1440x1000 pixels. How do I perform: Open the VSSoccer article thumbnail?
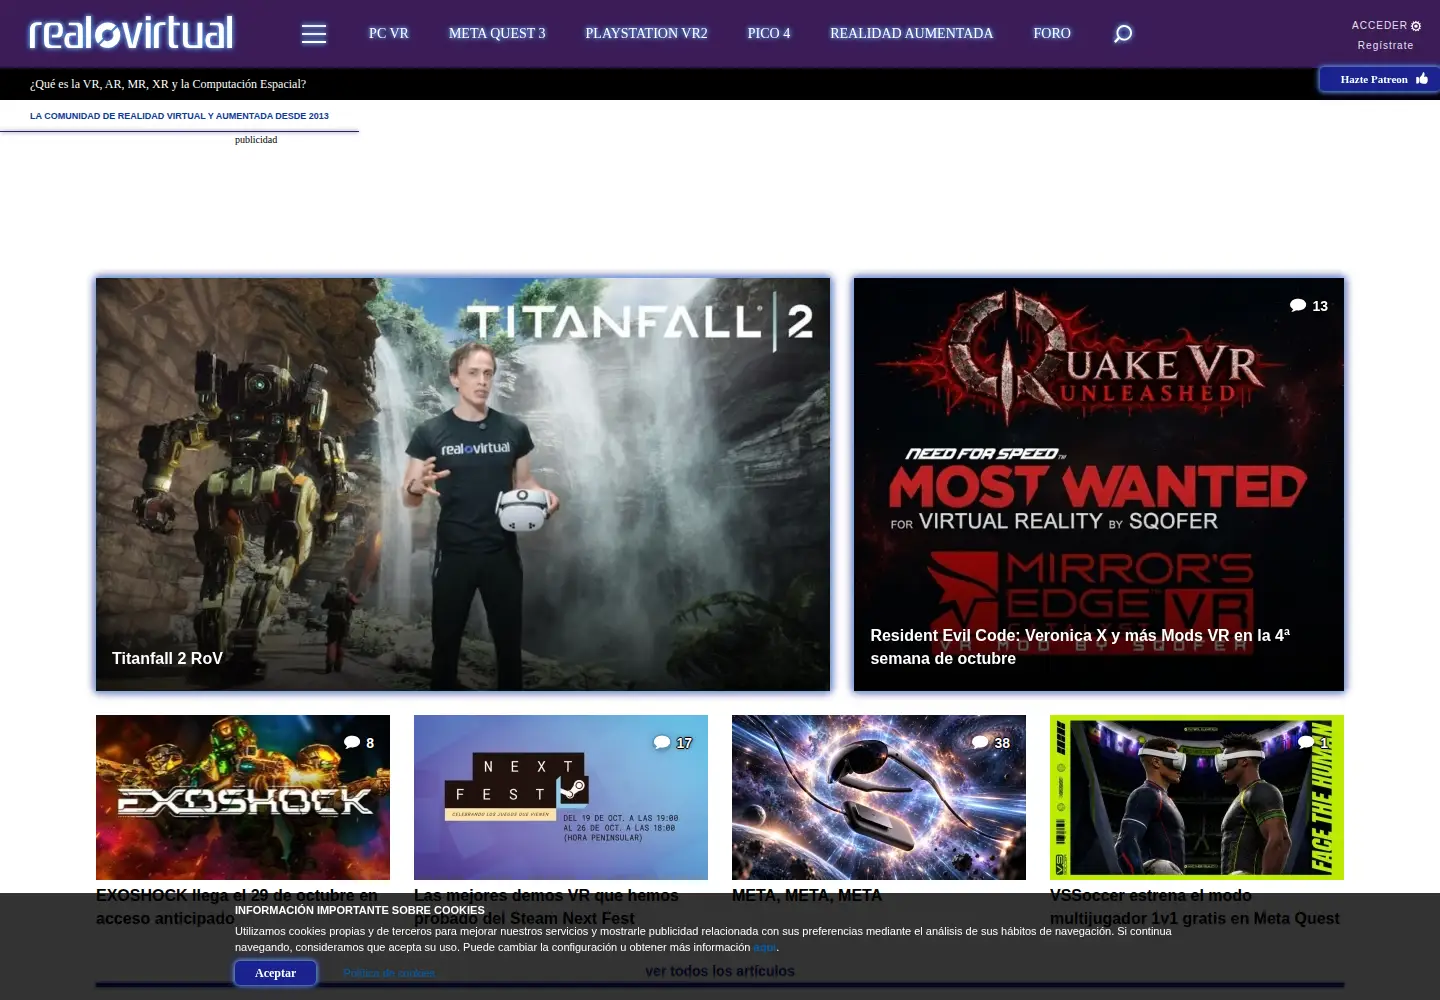click(1197, 797)
